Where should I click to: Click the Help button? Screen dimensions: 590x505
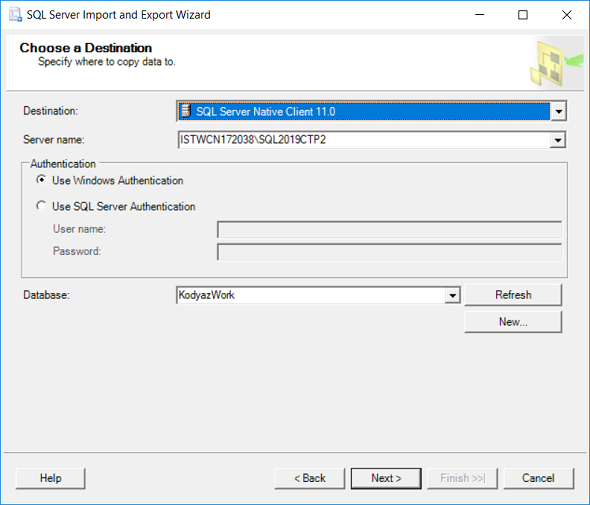[x=50, y=478]
